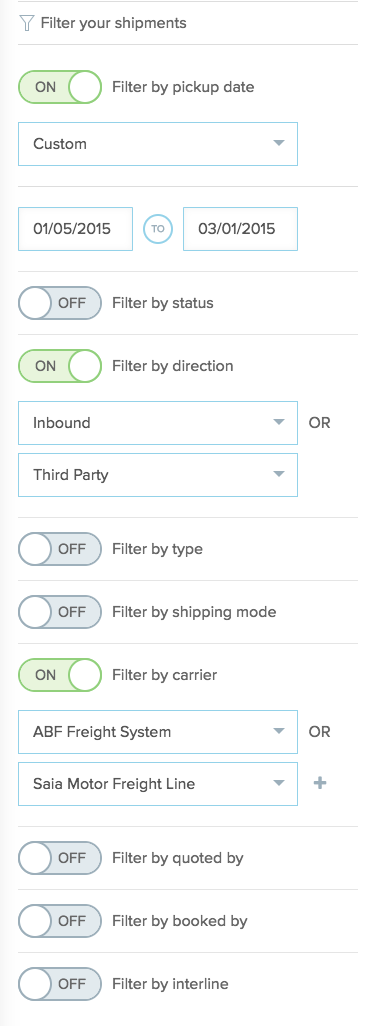
Task: Enable Filter by booked by switch
Action: coord(60,921)
